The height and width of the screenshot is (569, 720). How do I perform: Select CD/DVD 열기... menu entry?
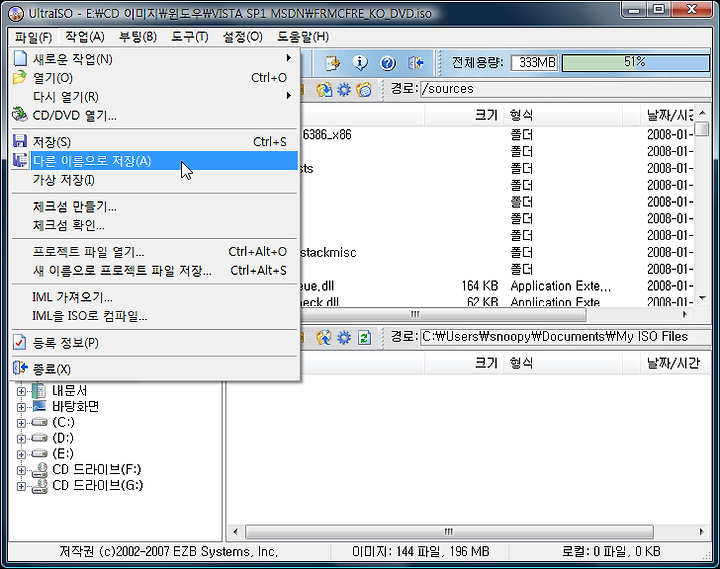pyautogui.click(x=155, y=115)
